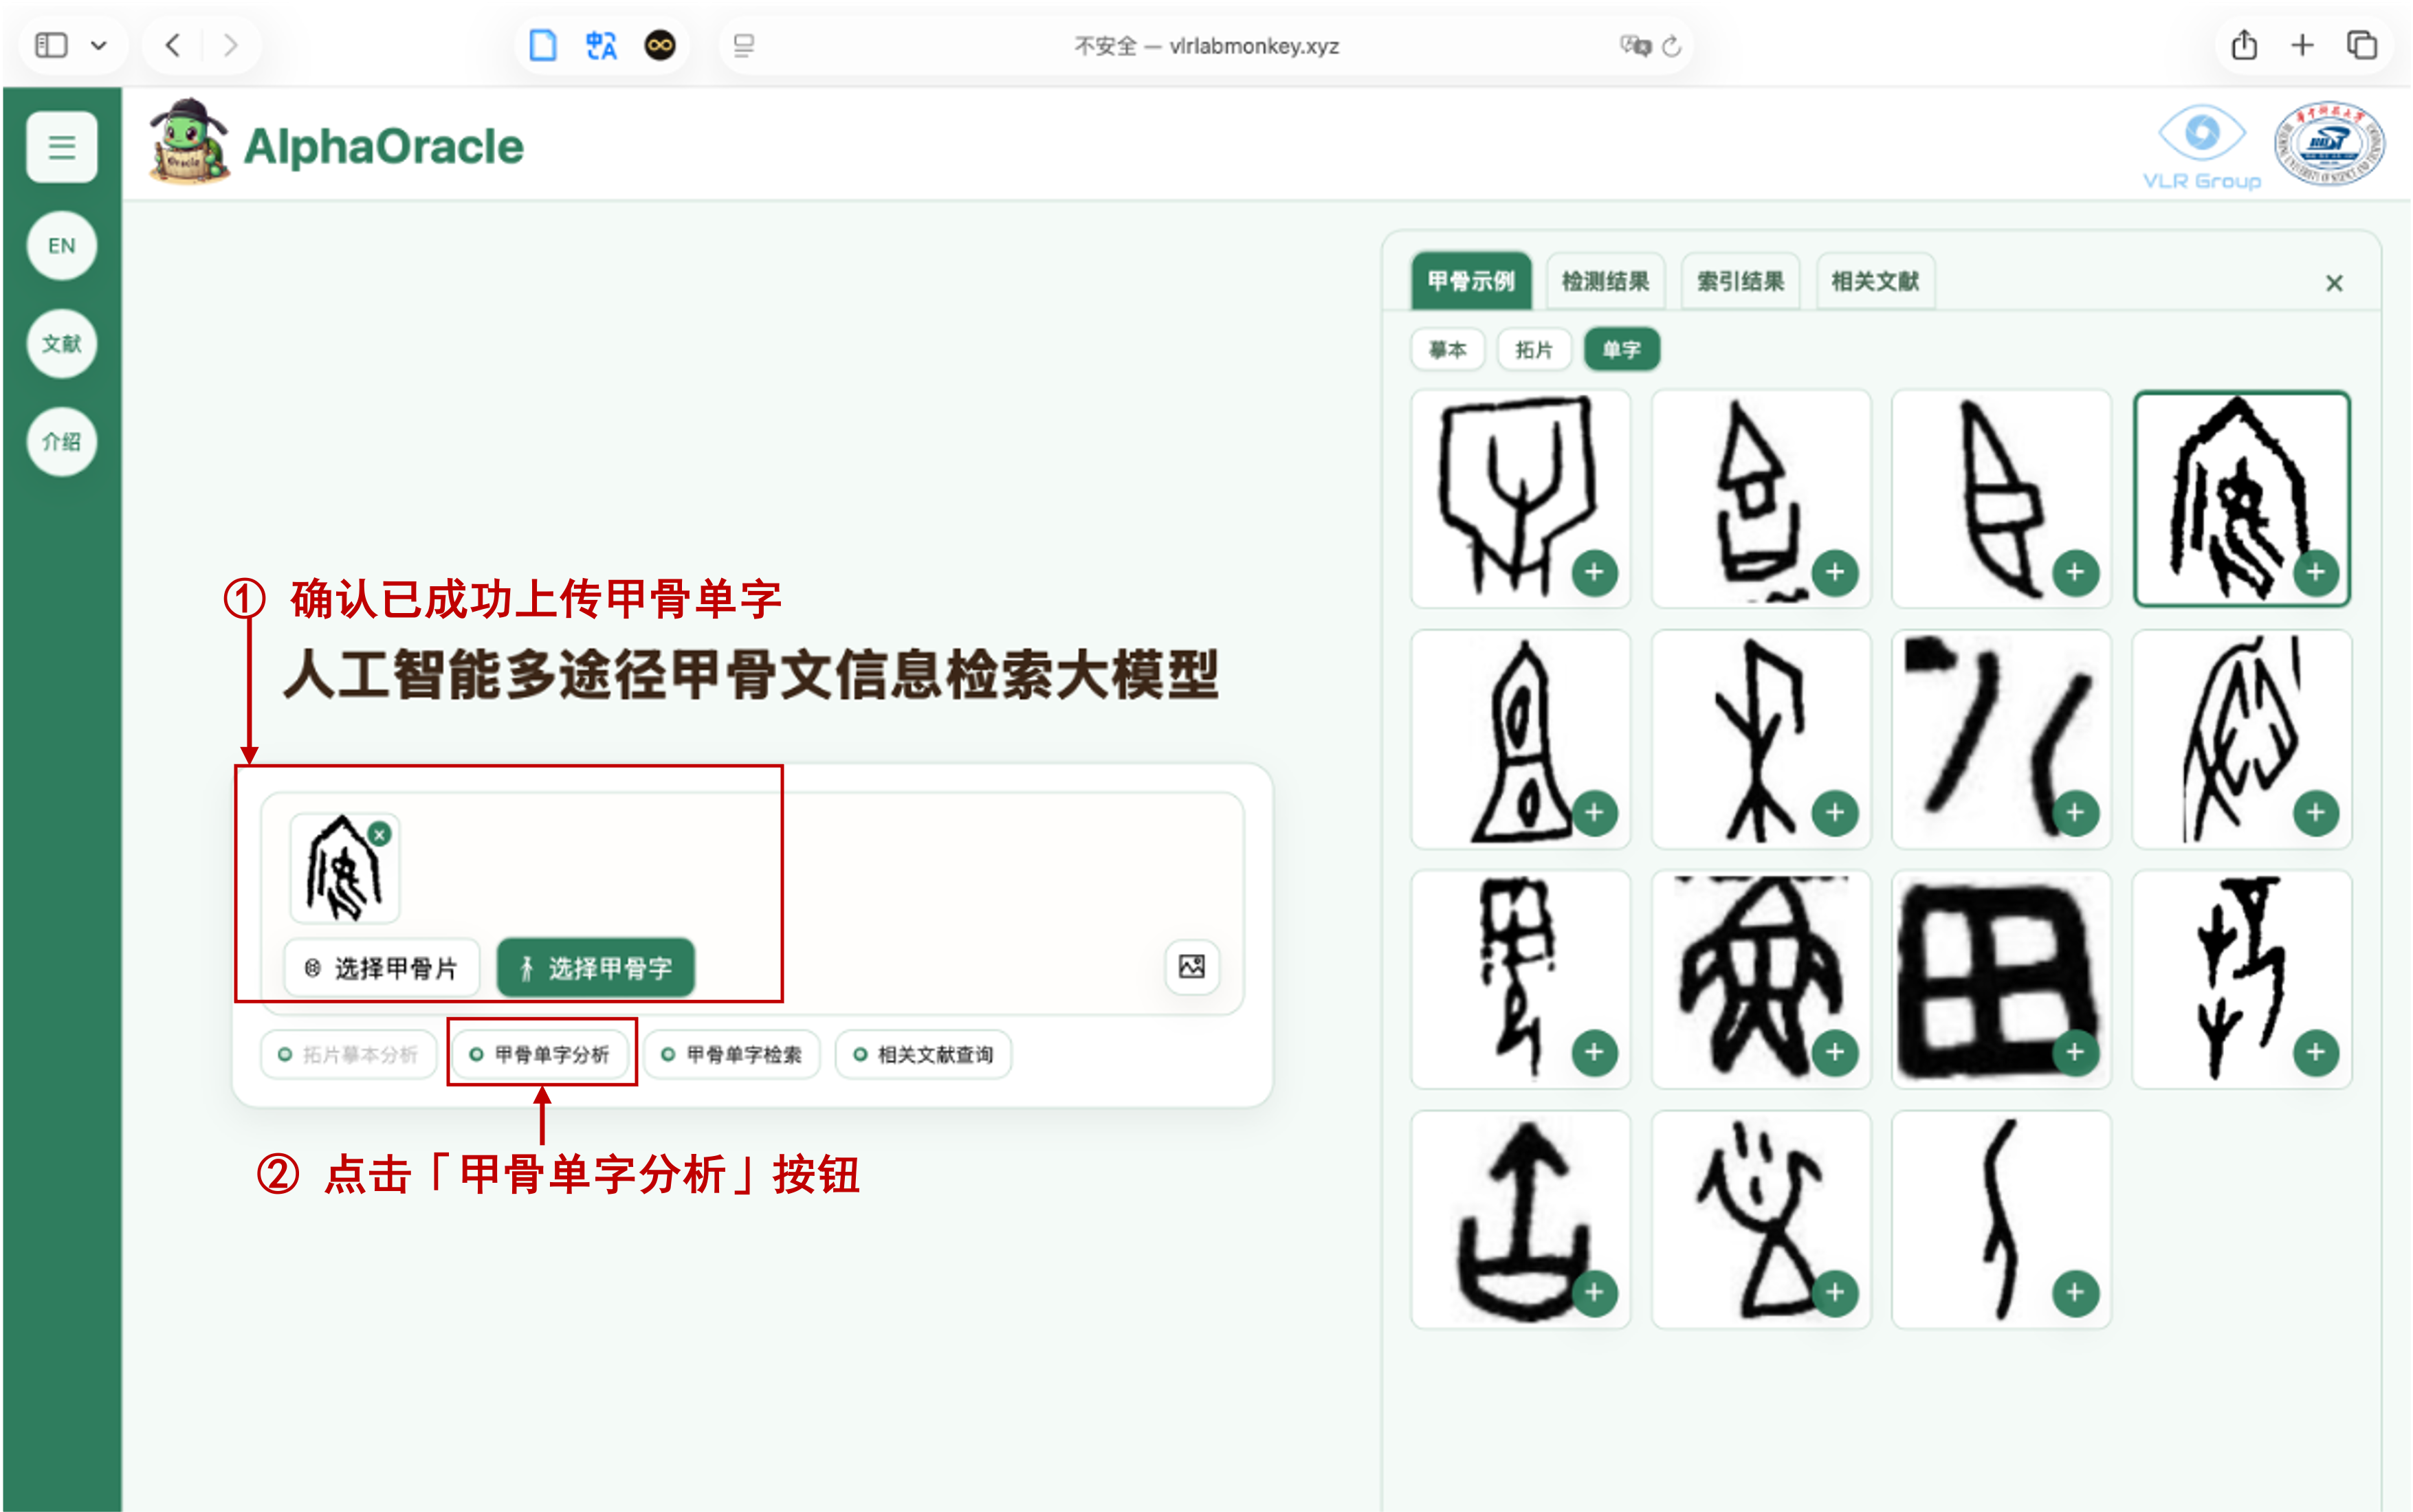
Task: Add the 田-shaped character using its plus icon
Action: click(x=2075, y=1052)
